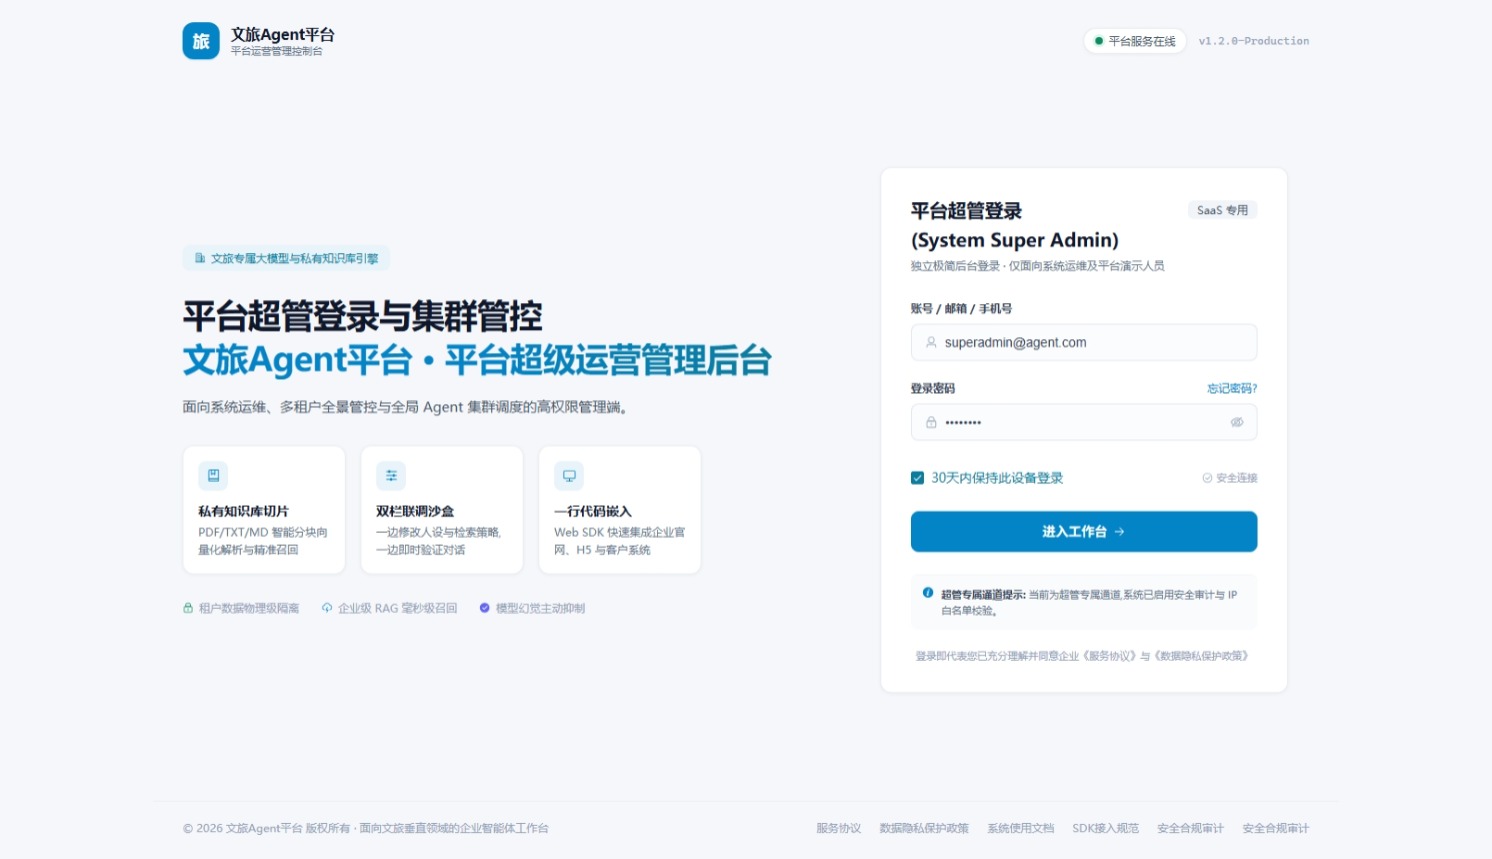Open footer 数据隐私保护政策 link
1492x859 pixels.
coord(924,828)
